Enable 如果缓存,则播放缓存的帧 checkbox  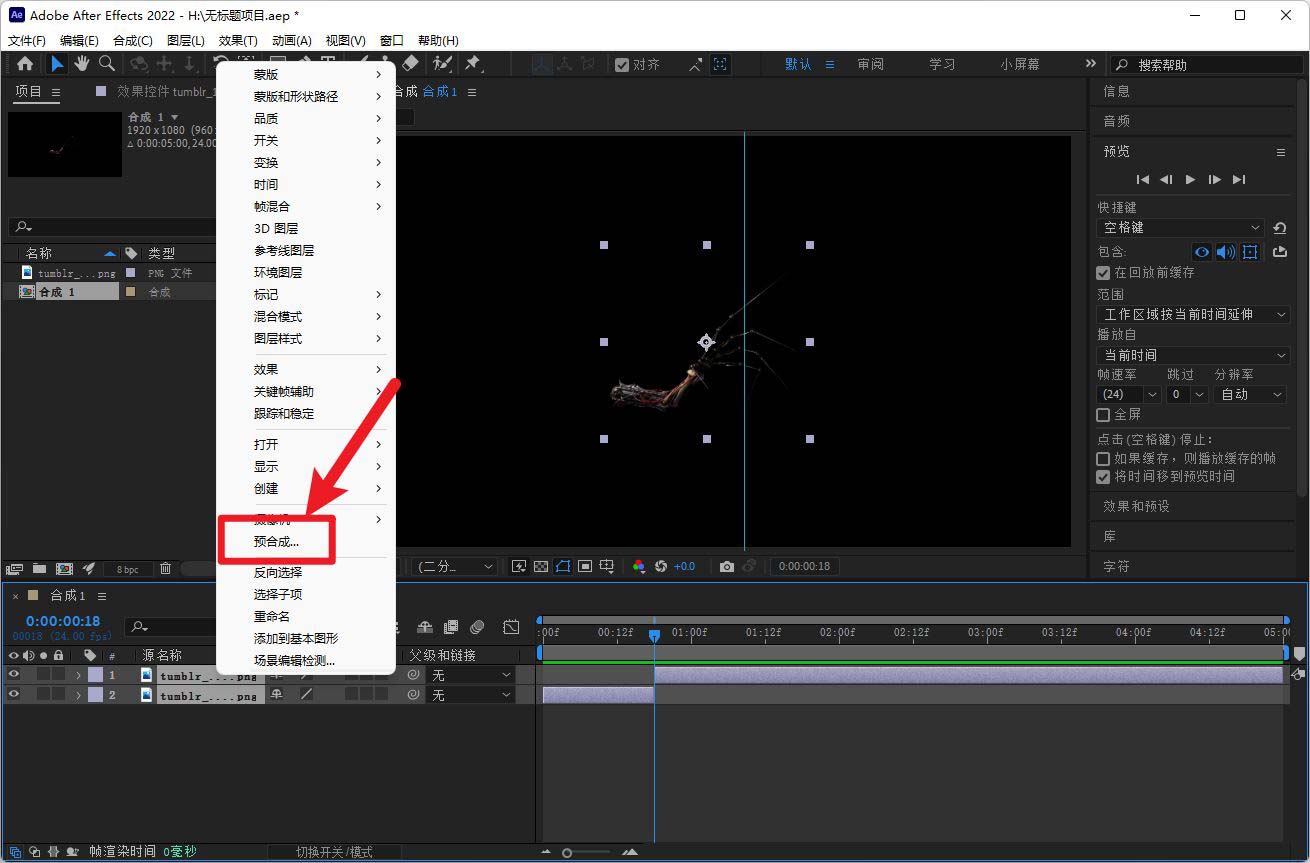[1104, 458]
